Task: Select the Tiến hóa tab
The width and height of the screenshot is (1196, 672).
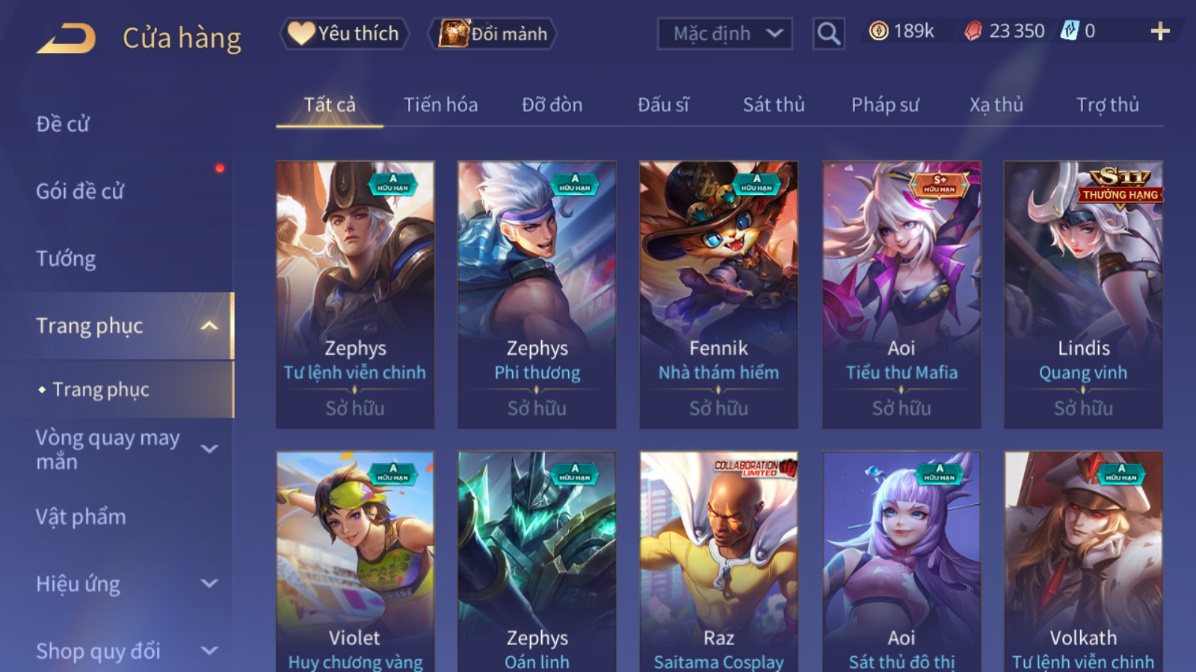Action: point(441,104)
